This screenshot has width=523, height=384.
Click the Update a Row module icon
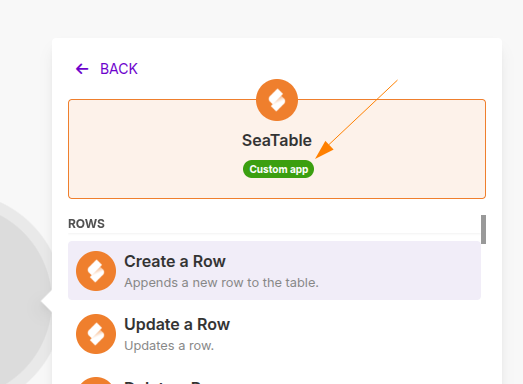tap(96, 334)
